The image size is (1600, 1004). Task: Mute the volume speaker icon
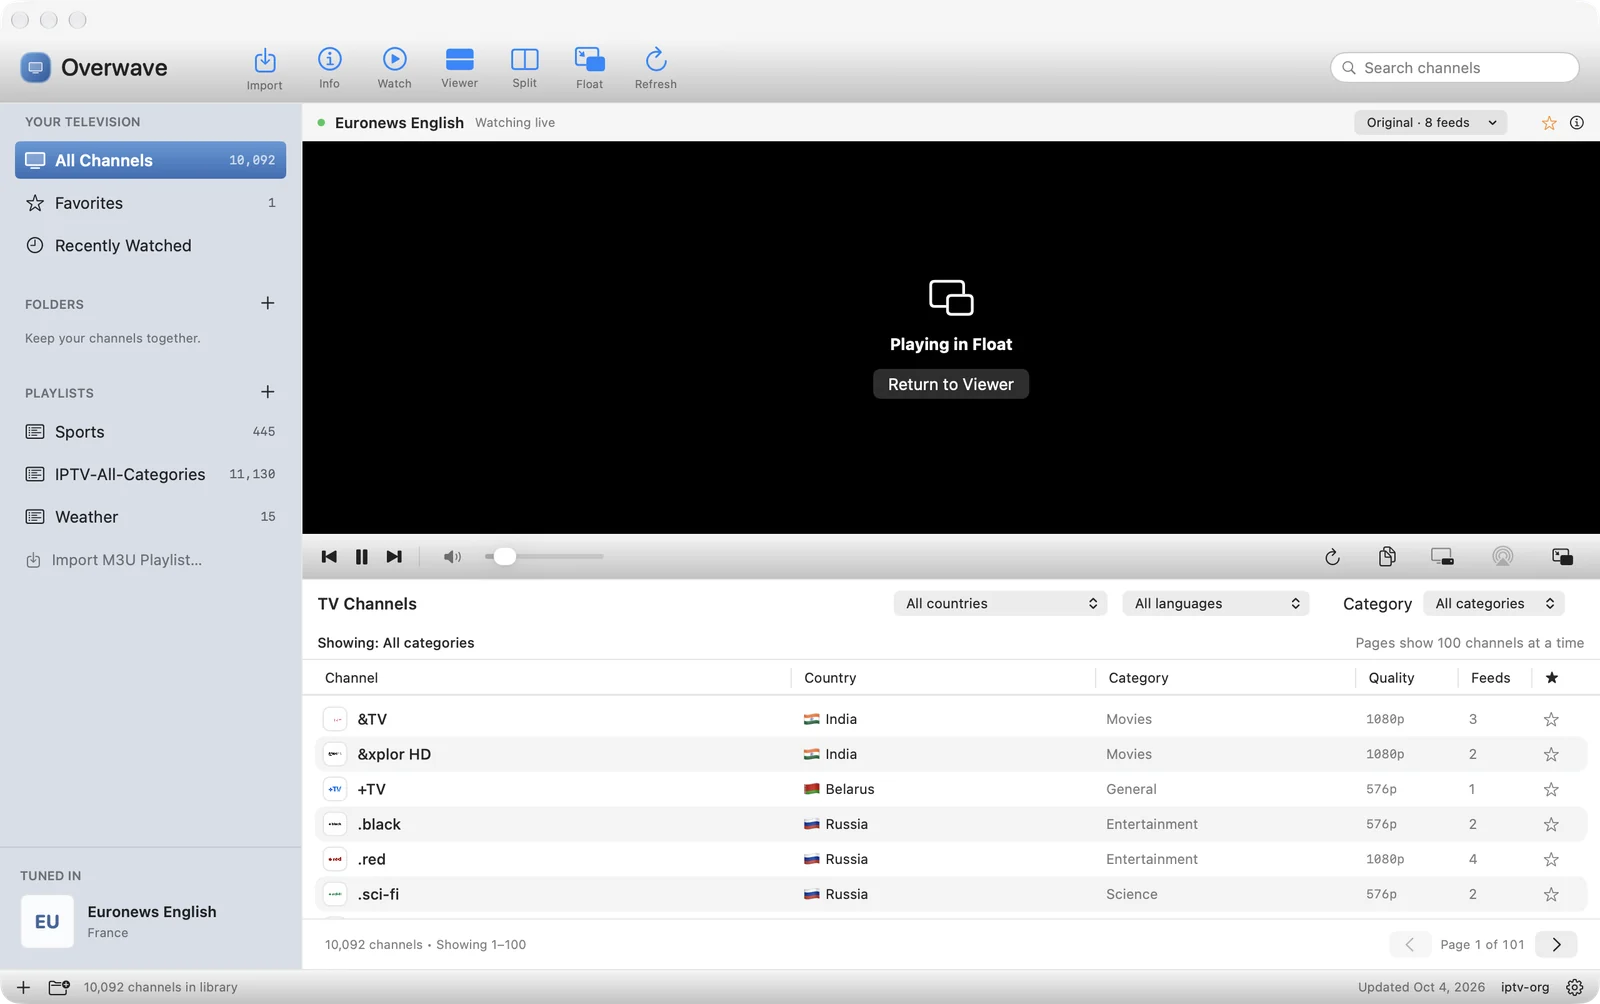click(x=452, y=557)
